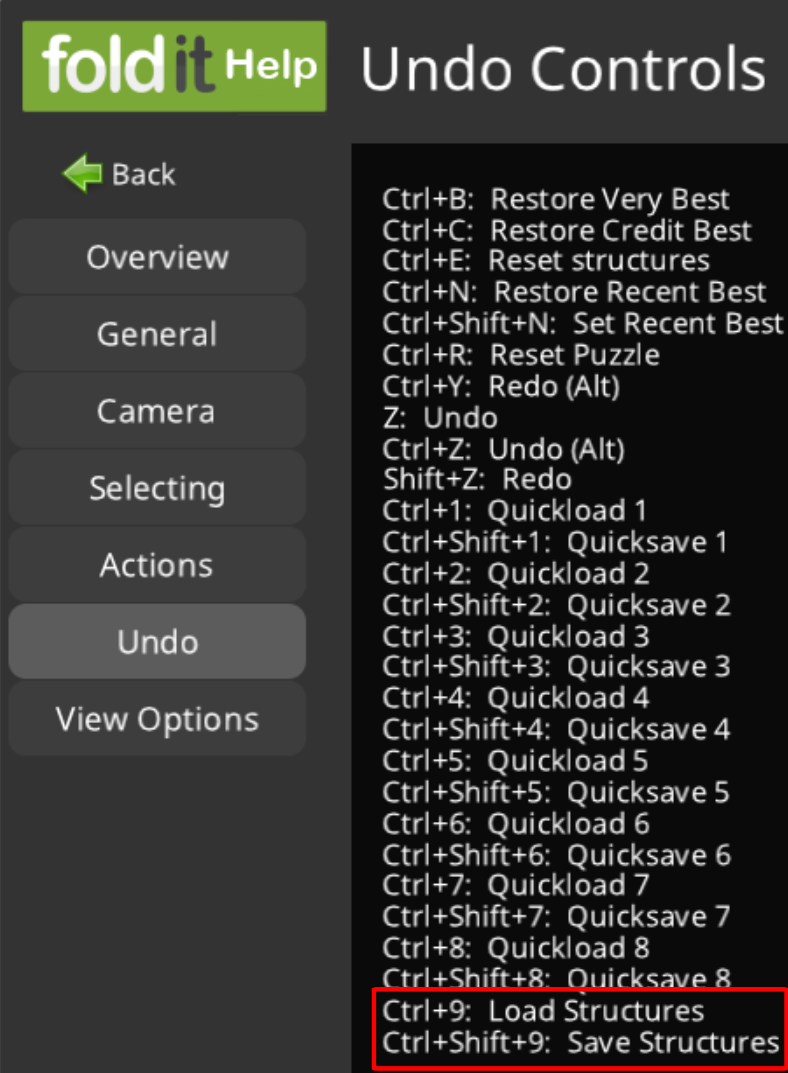Go to the Actions help section
This screenshot has width=788, height=1073.
[157, 565]
